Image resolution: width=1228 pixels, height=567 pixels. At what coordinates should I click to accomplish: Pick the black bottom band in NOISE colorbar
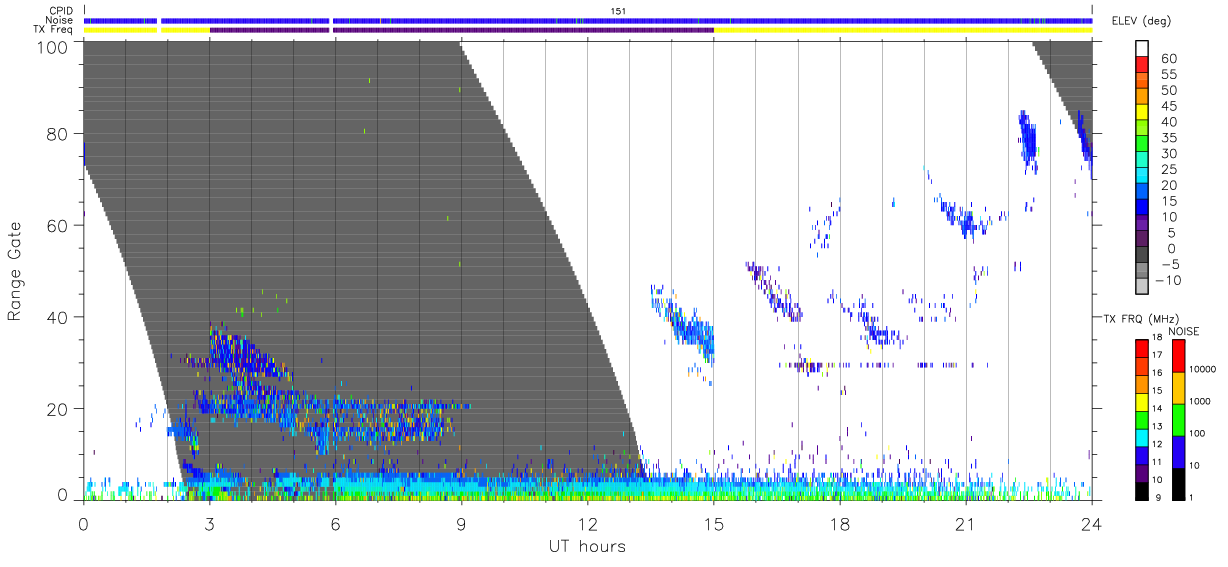coord(1178,483)
